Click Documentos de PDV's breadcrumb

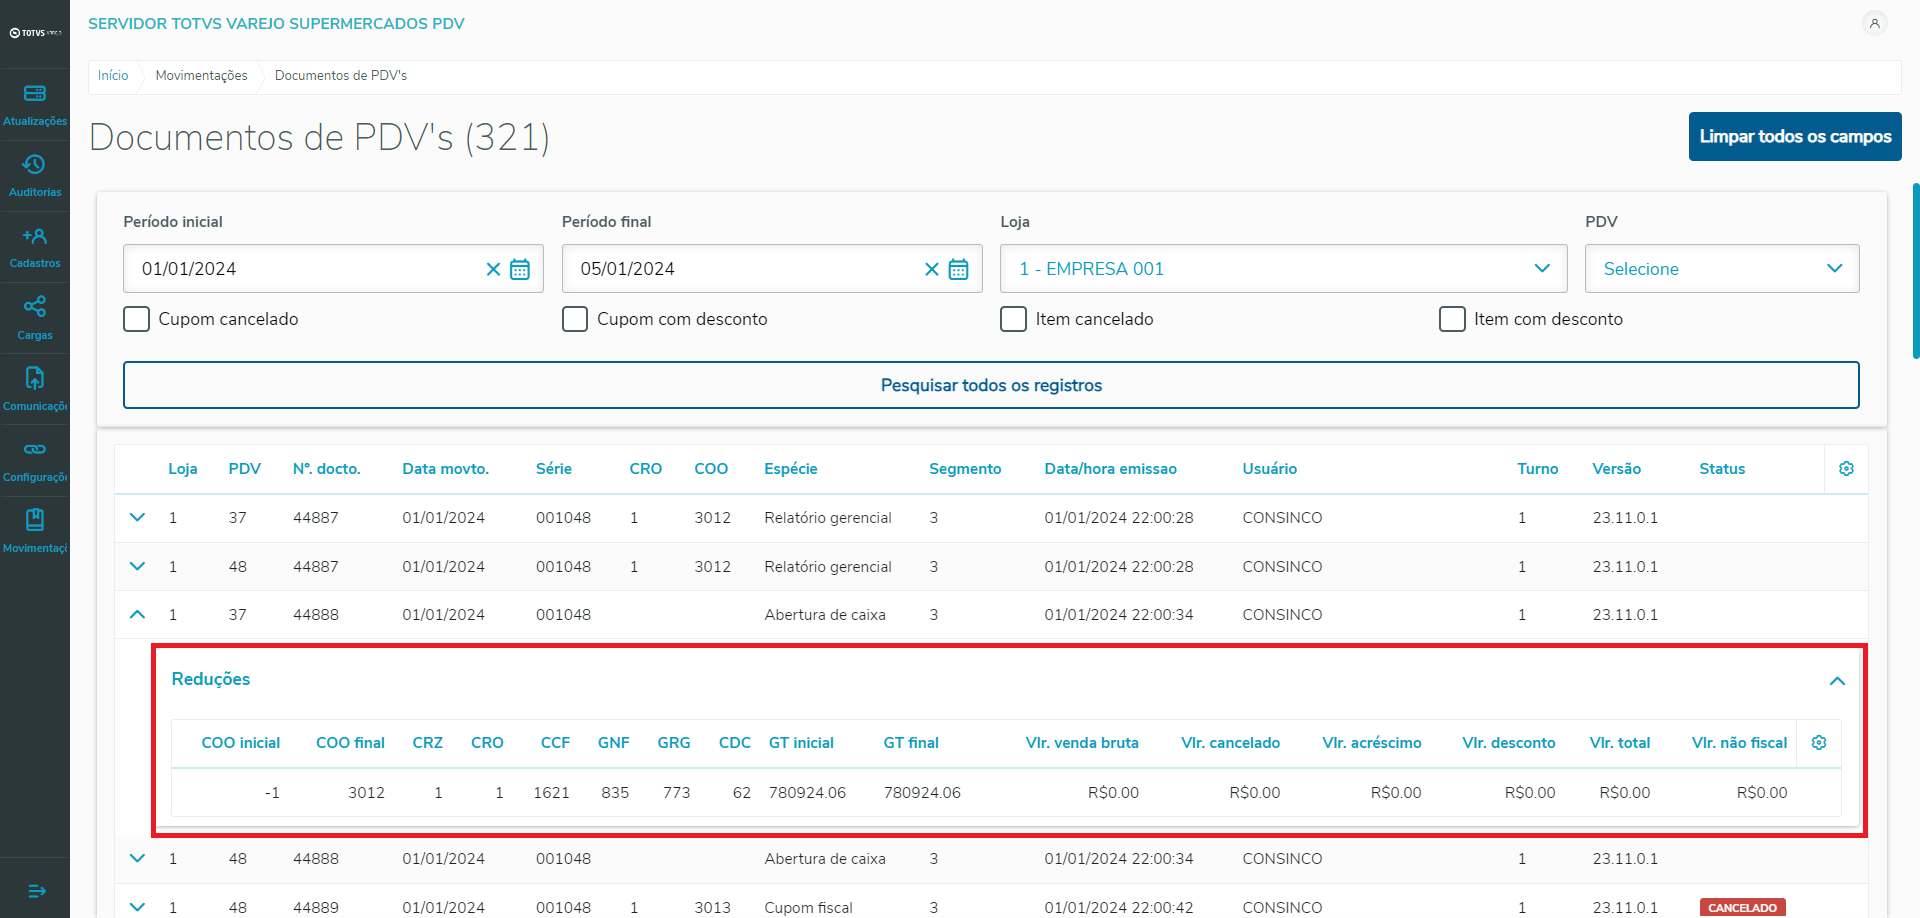[341, 76]
